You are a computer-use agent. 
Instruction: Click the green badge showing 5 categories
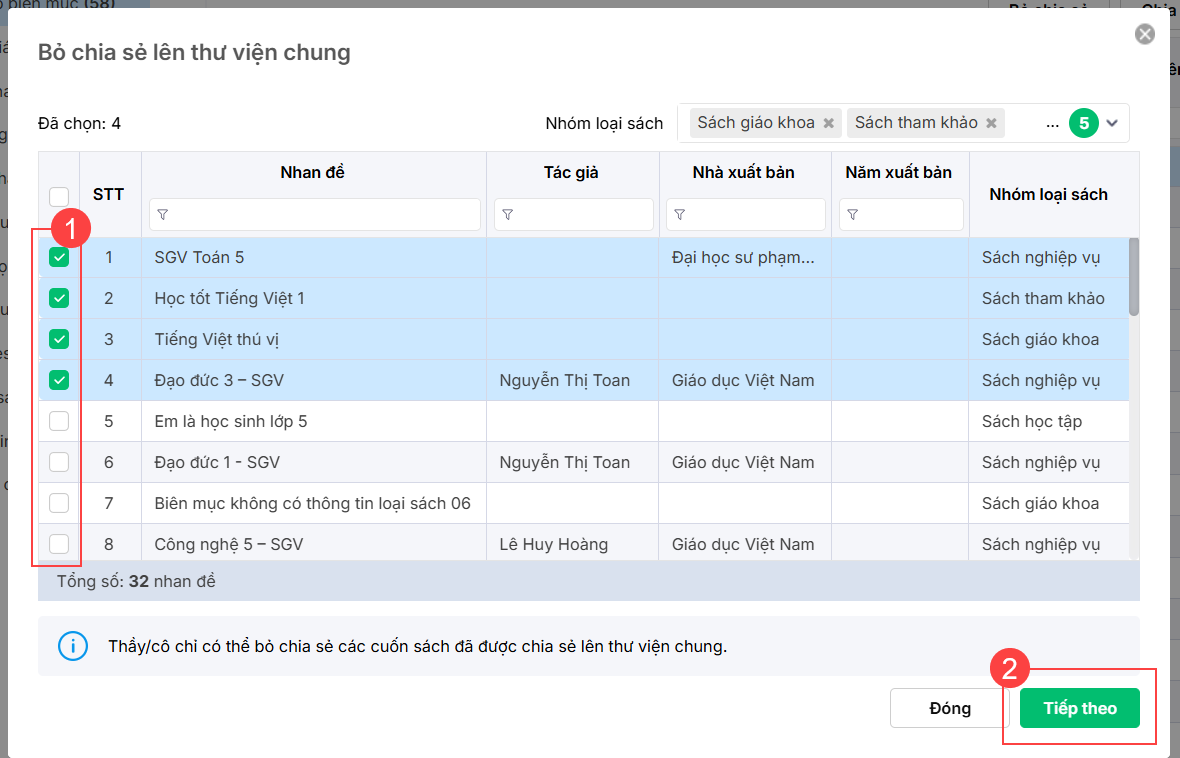pyautogui.click(x=1084, y=123)
